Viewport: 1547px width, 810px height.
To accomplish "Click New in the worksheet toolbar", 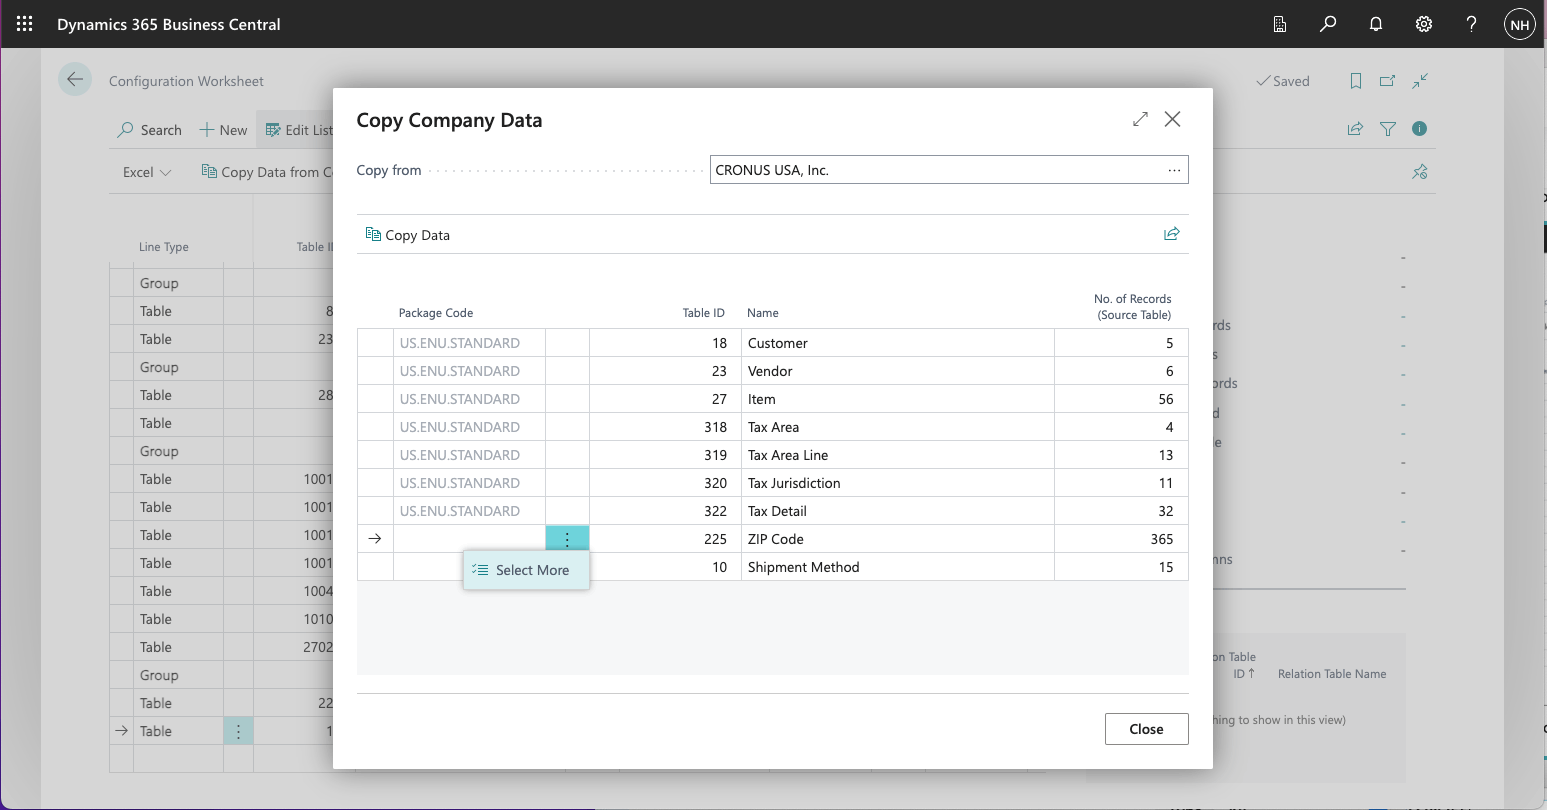I will click(x=223, y=130).
